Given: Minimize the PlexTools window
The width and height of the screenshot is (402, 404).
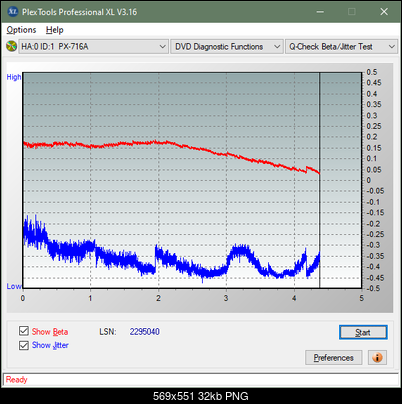Looking at the screenshot, I should pos(320,12).
